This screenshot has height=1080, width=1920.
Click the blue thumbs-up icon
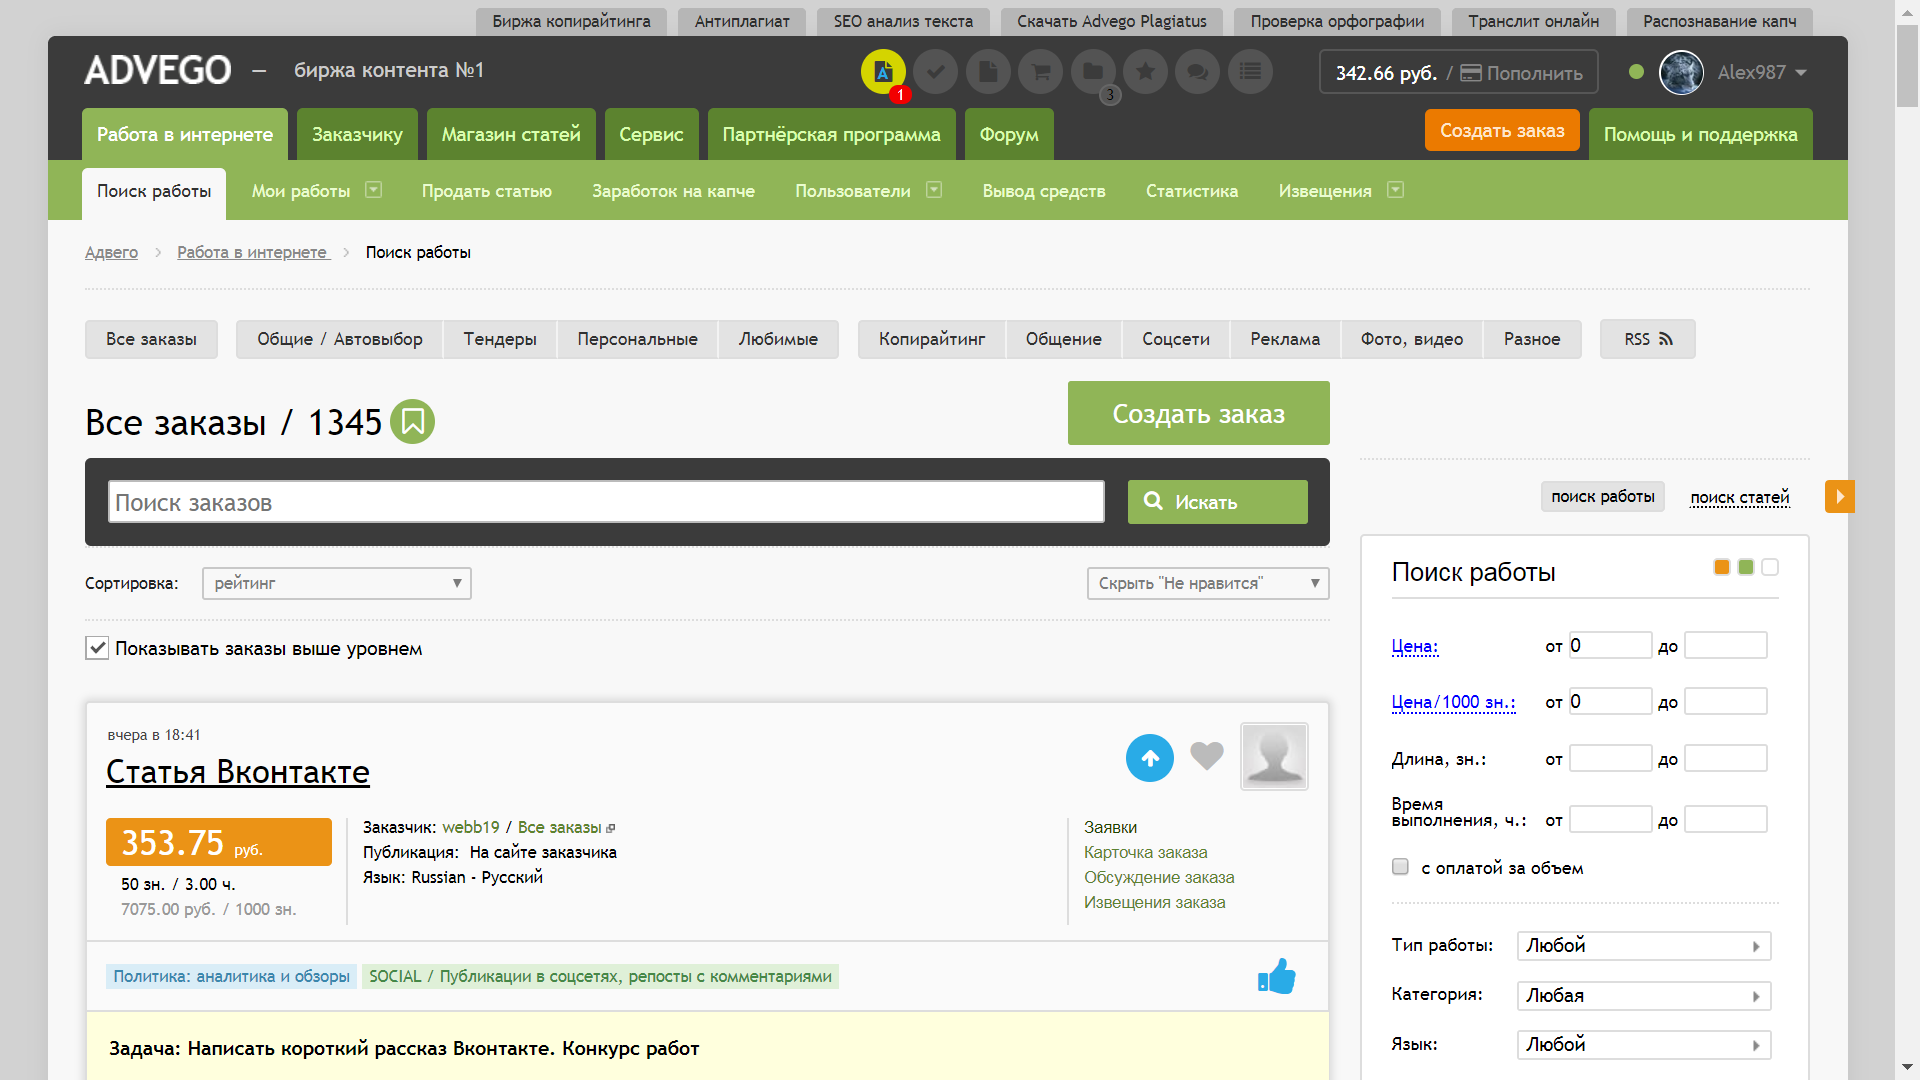tap(1277, 976)
